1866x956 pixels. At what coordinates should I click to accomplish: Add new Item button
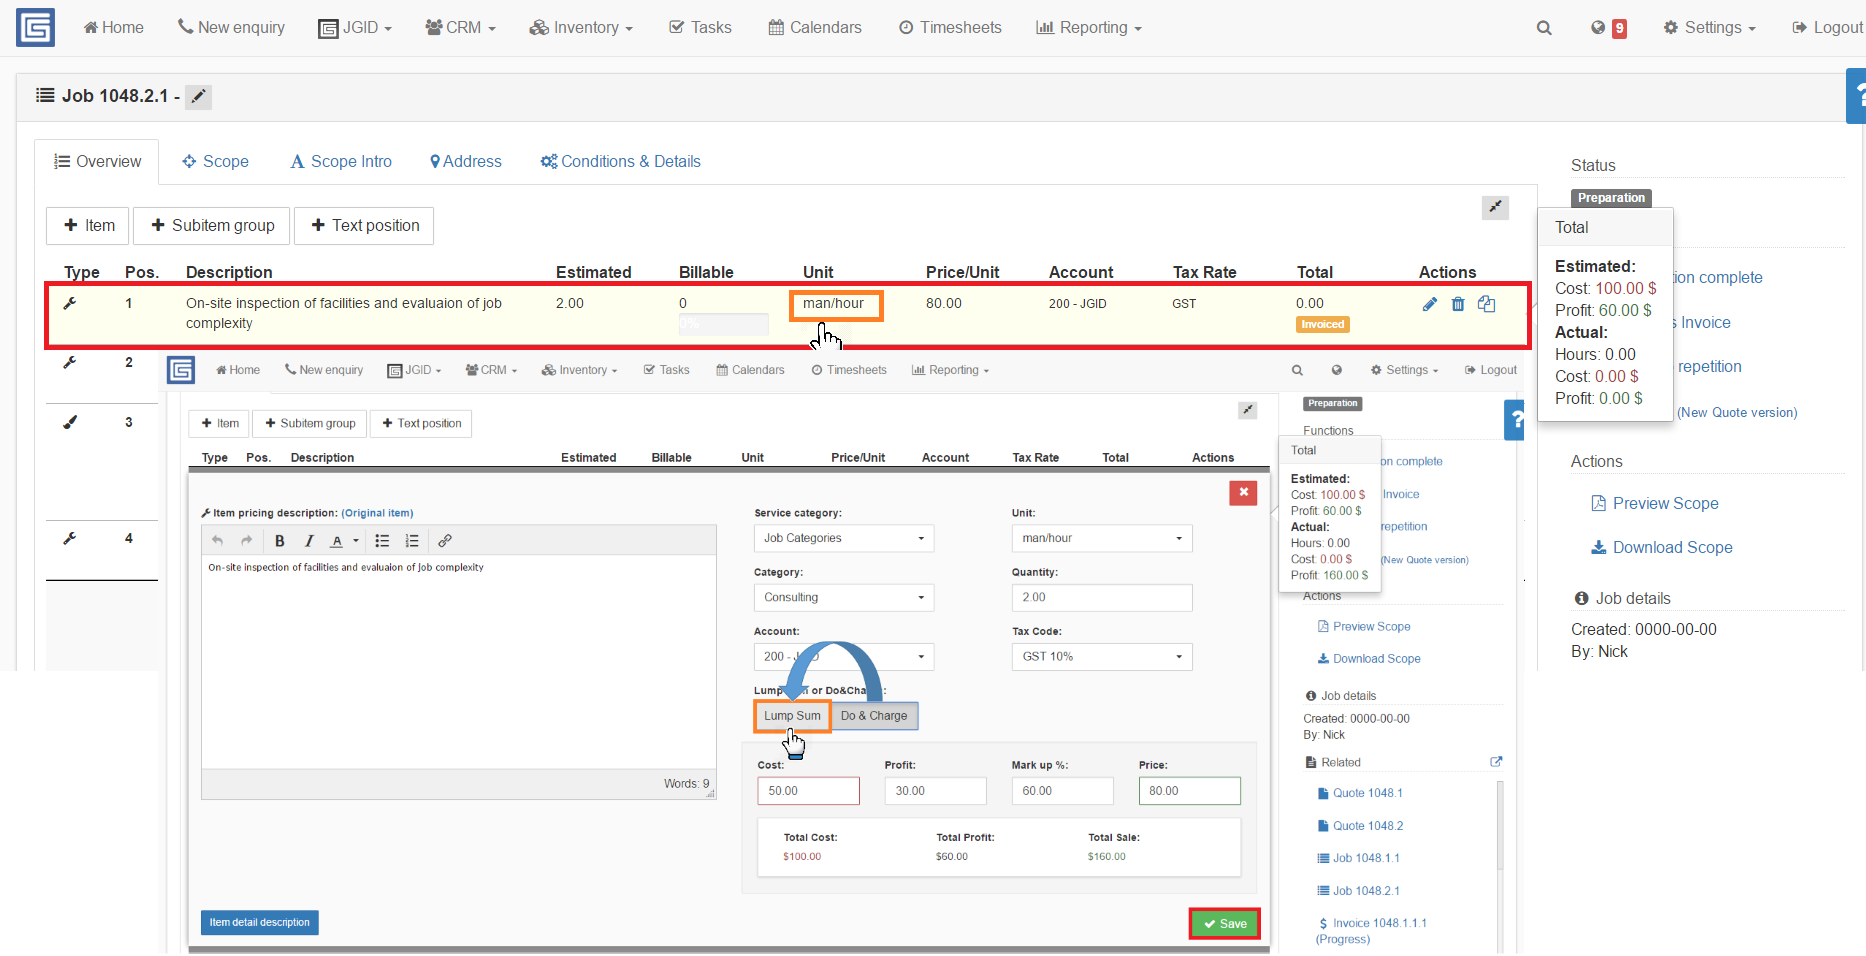[89, 226]
